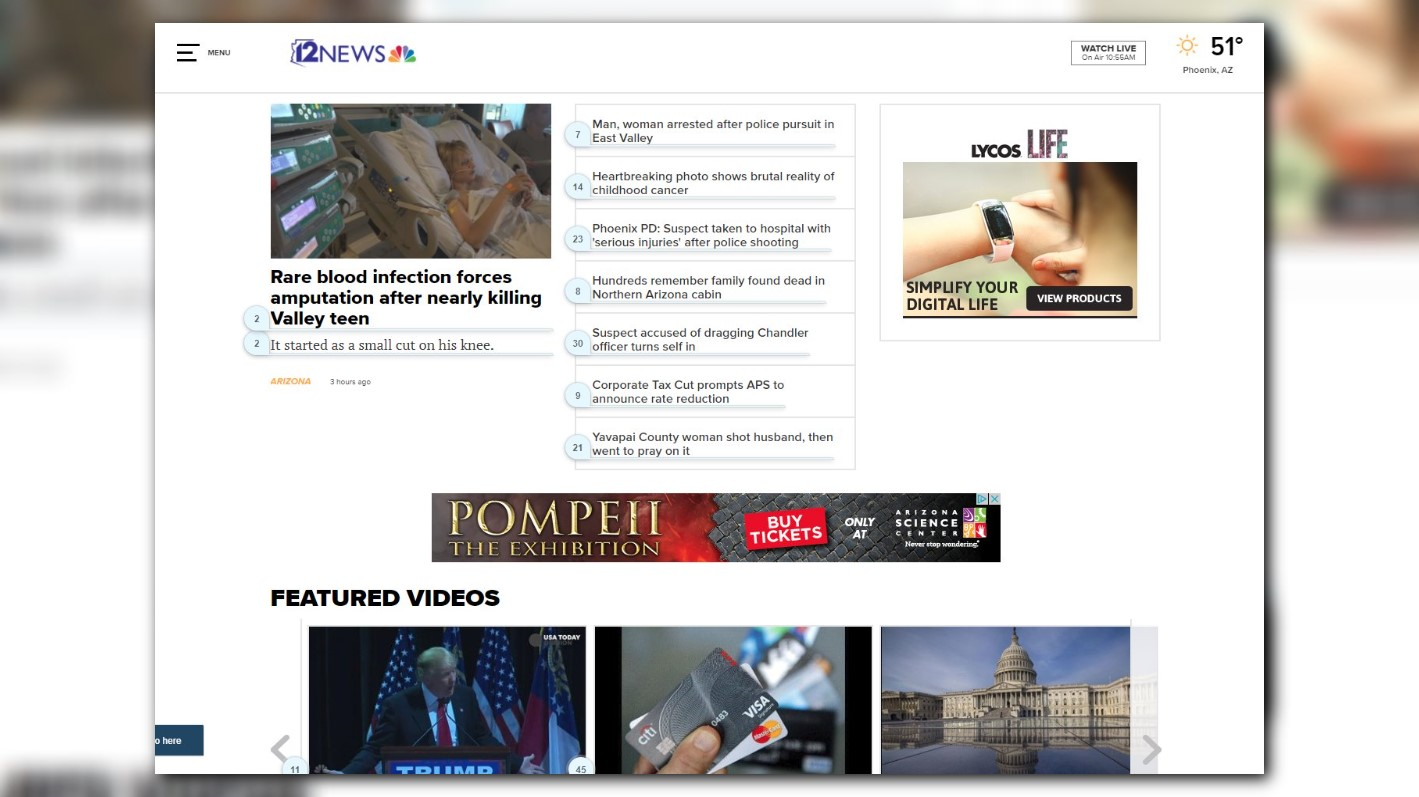Click VIEW PRODUCTS in the Lycos ad
Screen dimensions: 1419x797
click(x=1080, y=298)
